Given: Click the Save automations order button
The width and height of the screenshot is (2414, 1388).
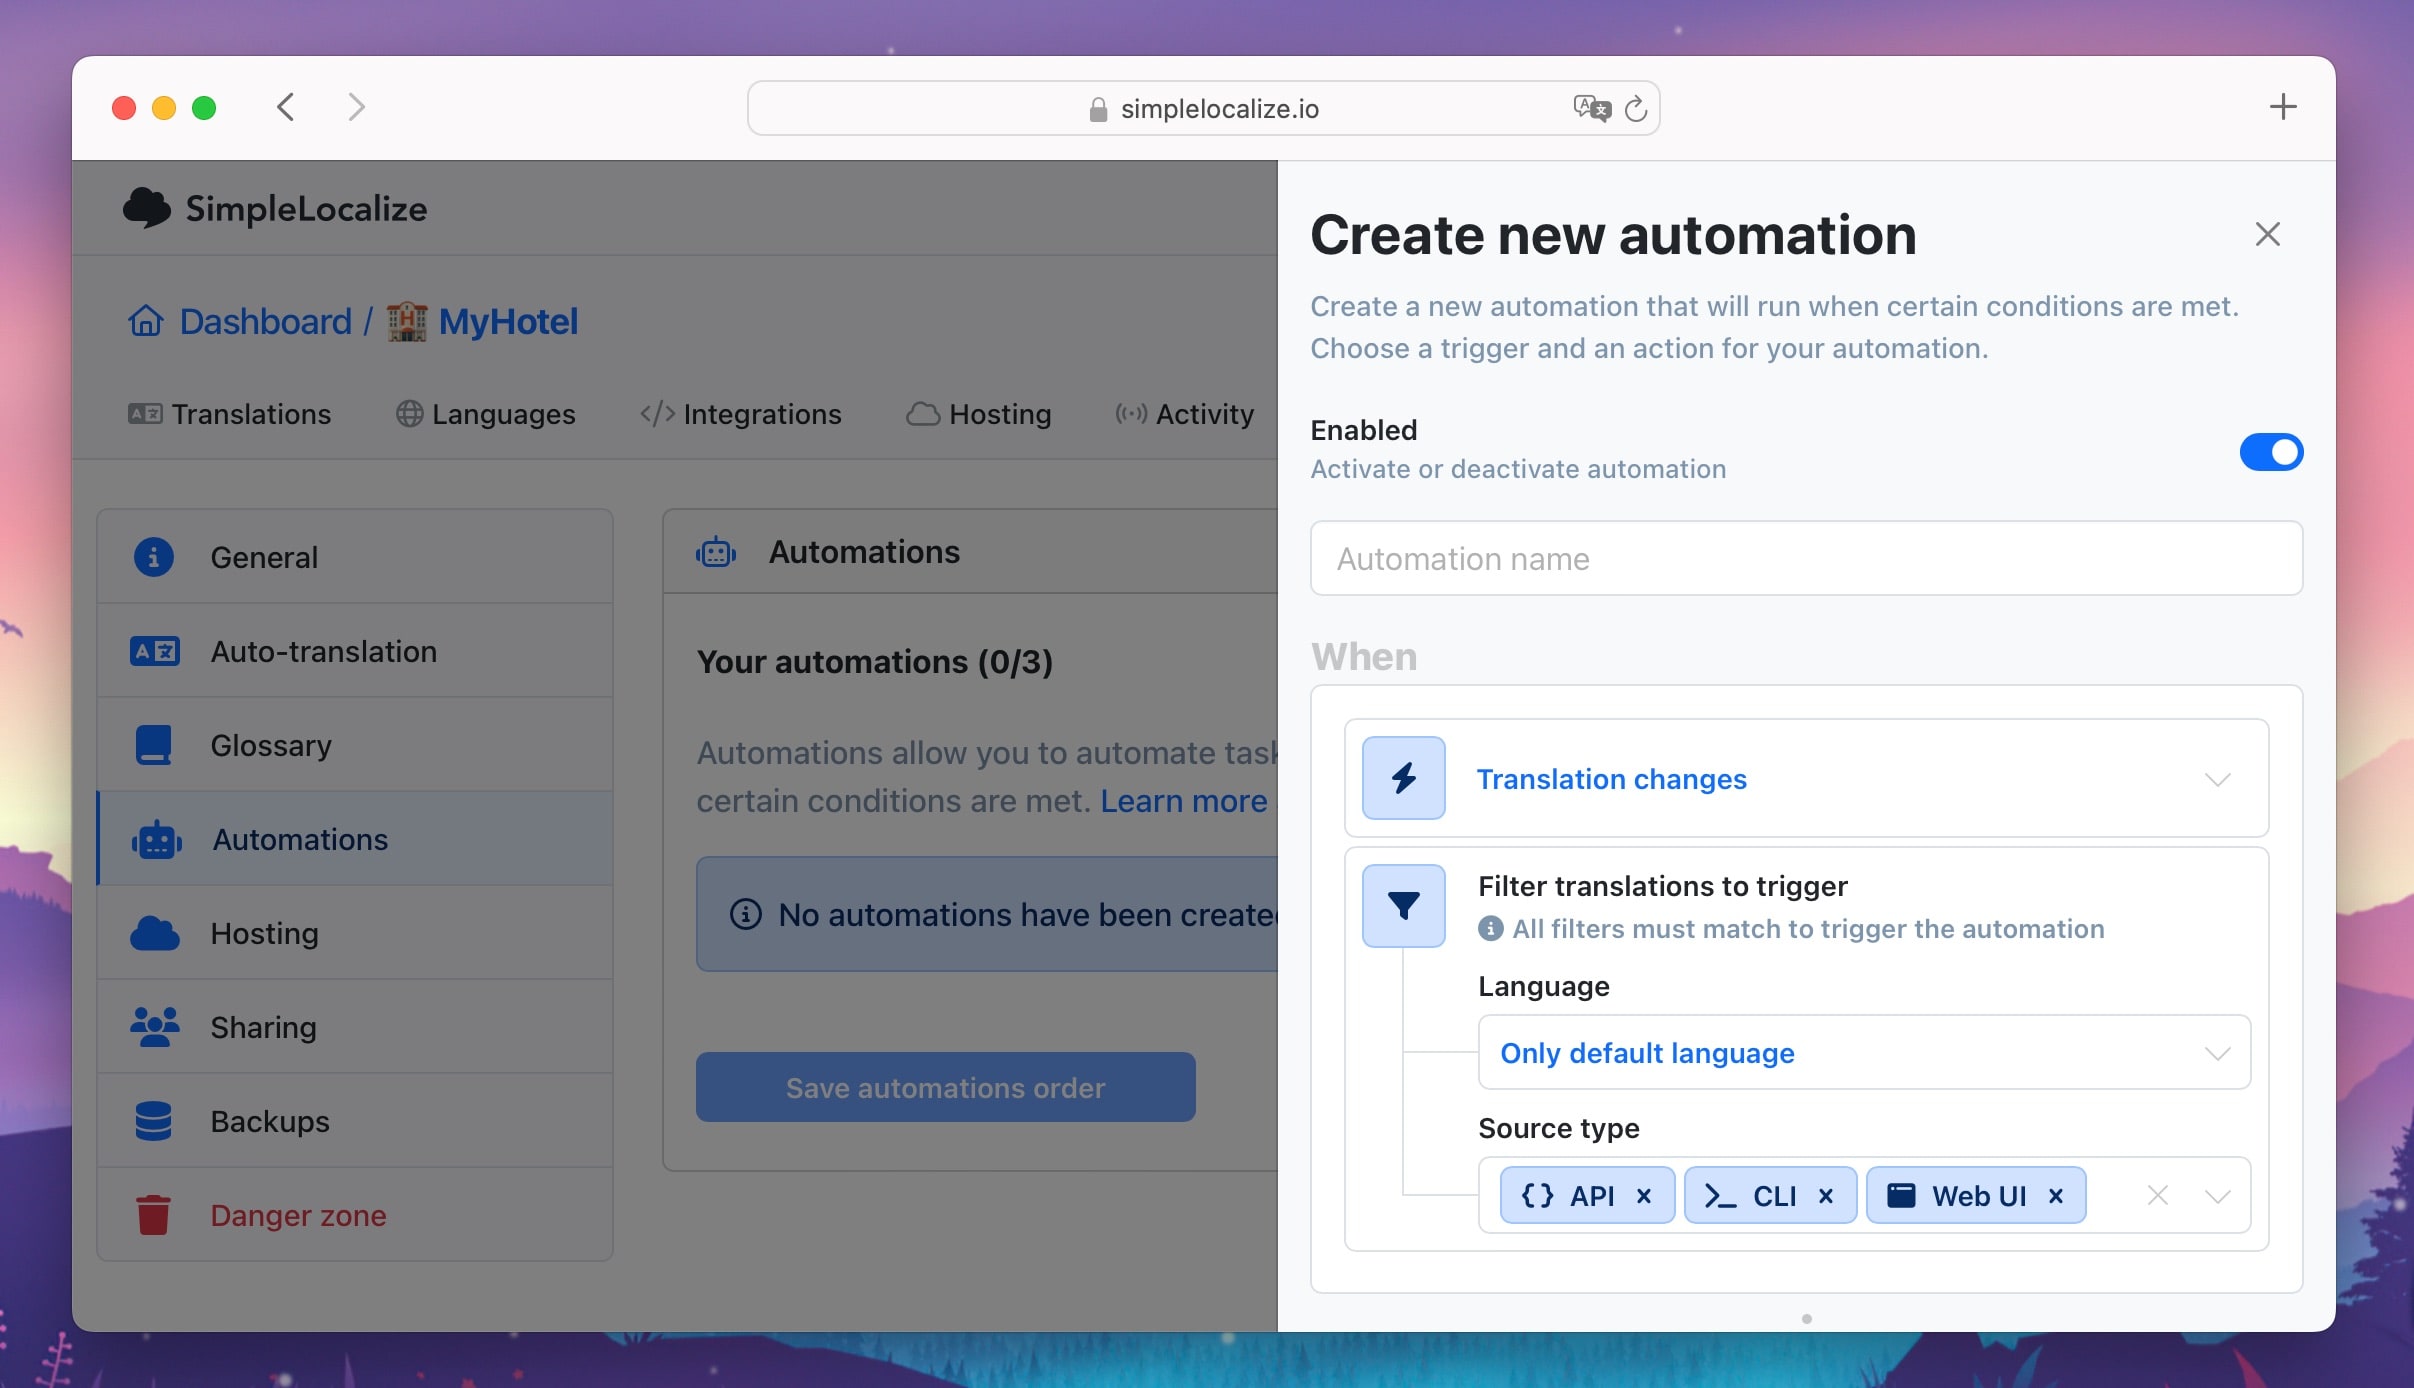Looking at the screenshot, I should [946, 1087].
